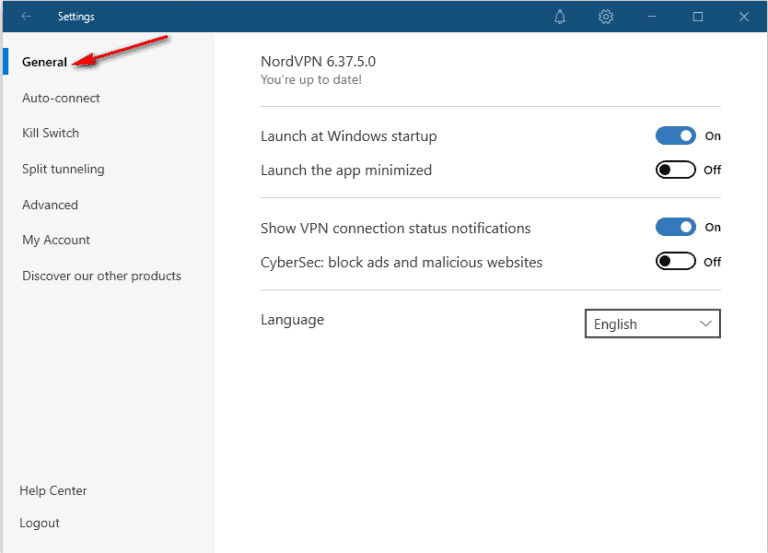Open the Help Center link
The image size is (768, 553).
(x=53, y=491)
